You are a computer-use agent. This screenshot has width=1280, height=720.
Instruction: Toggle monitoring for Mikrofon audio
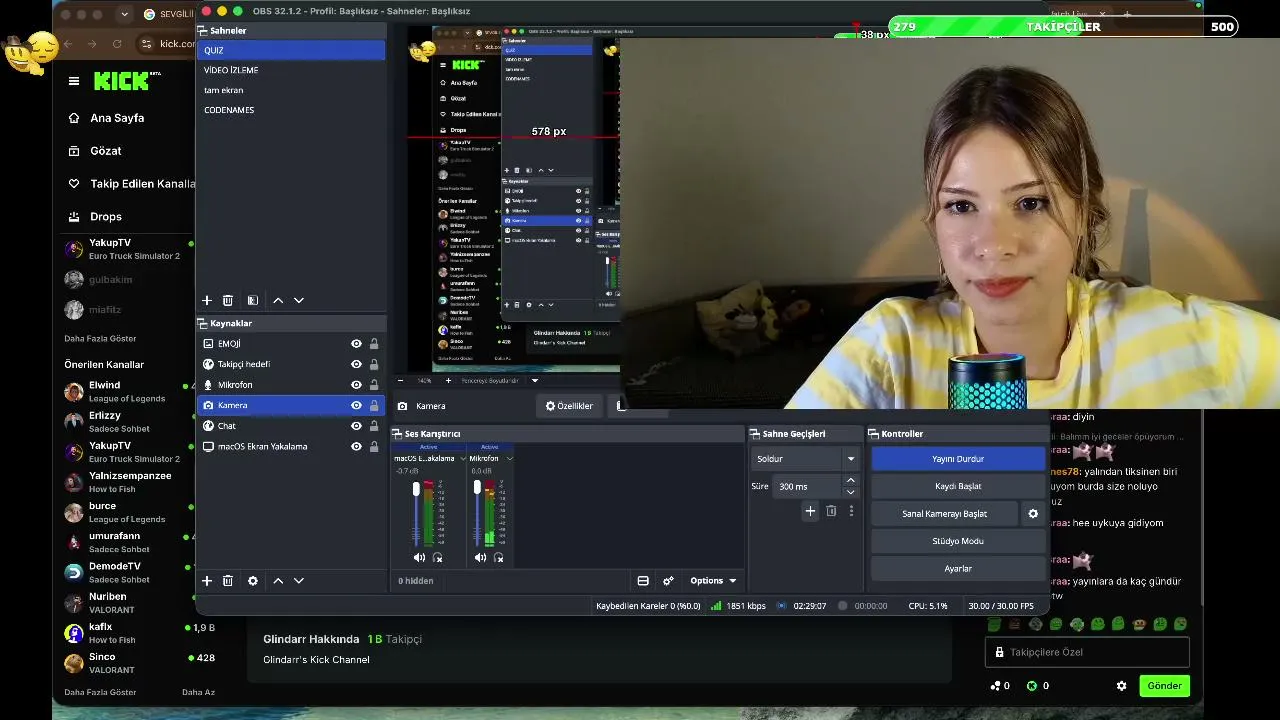[x=498, y=558]
